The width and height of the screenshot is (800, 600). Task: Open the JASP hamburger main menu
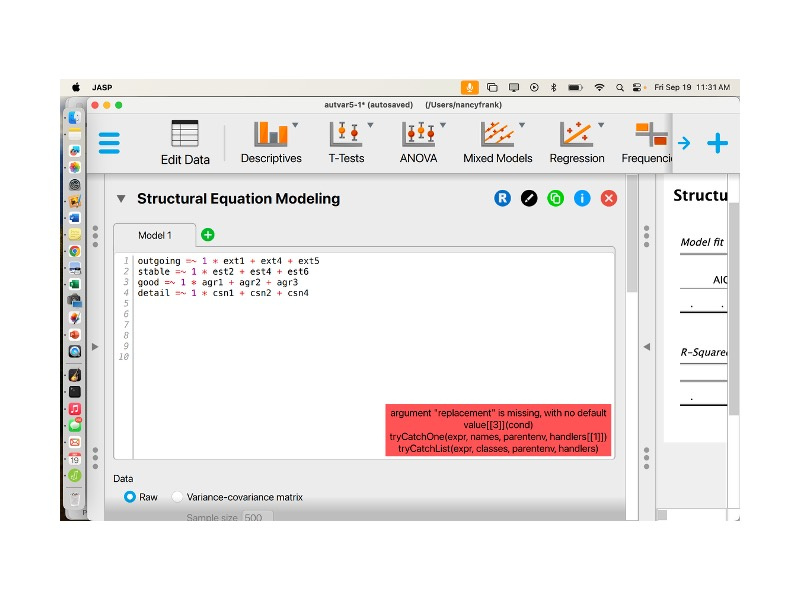coord(109,143)
